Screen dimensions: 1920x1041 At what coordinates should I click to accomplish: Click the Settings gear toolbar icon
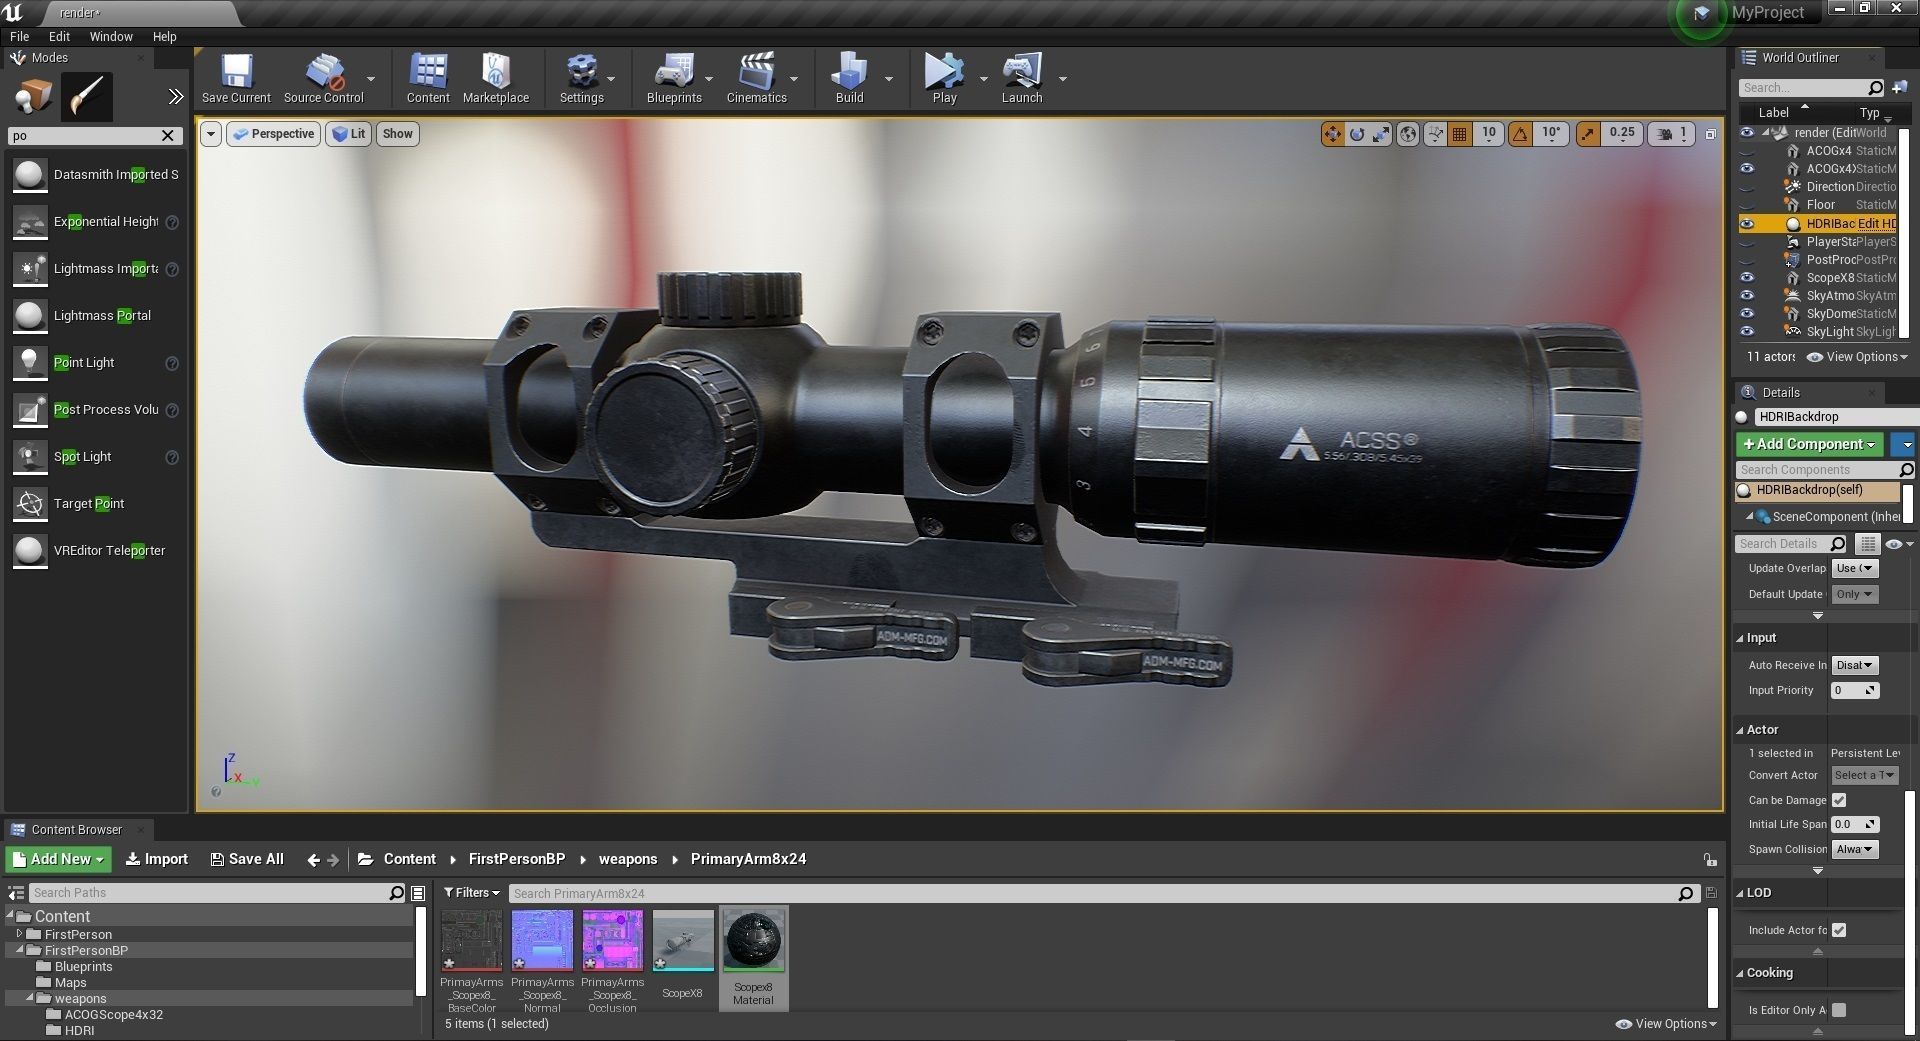582,79
